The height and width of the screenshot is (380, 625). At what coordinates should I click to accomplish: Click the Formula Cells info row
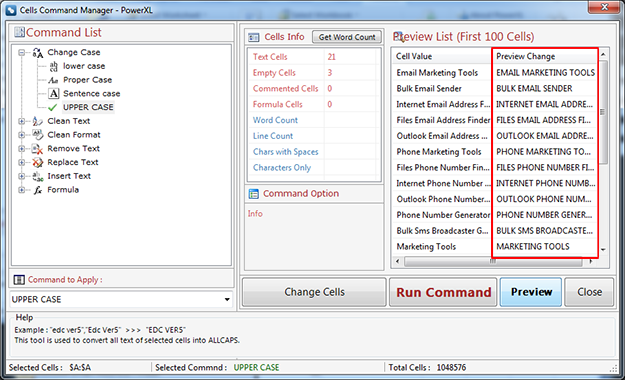(x=314, y=104)
